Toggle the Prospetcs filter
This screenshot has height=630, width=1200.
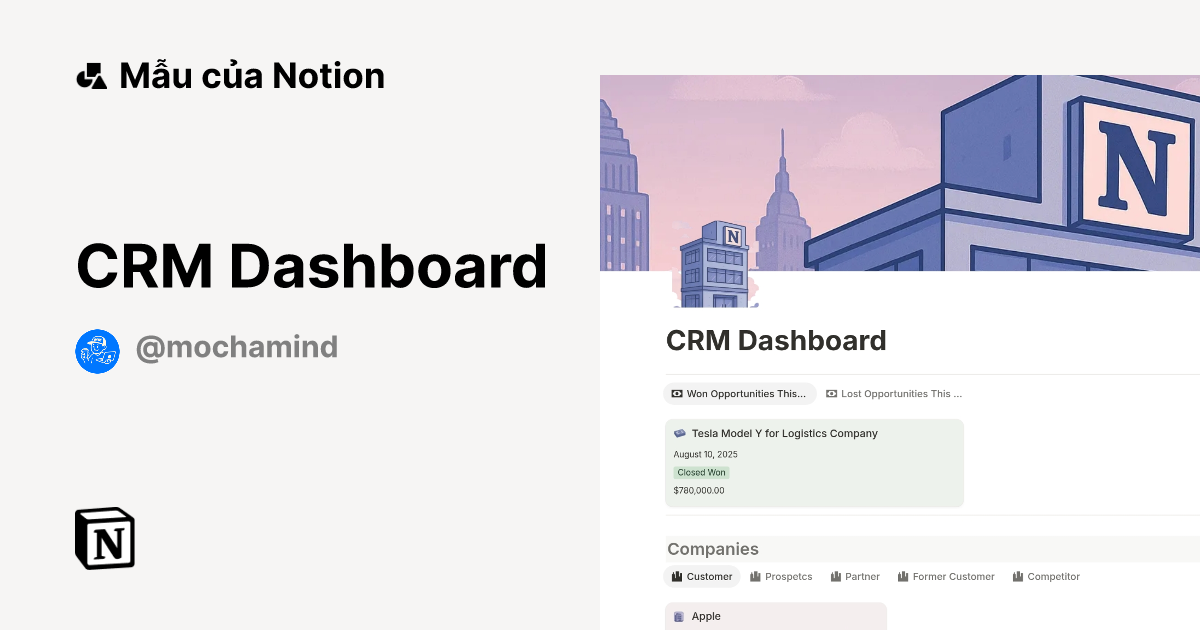pos(781,576)
